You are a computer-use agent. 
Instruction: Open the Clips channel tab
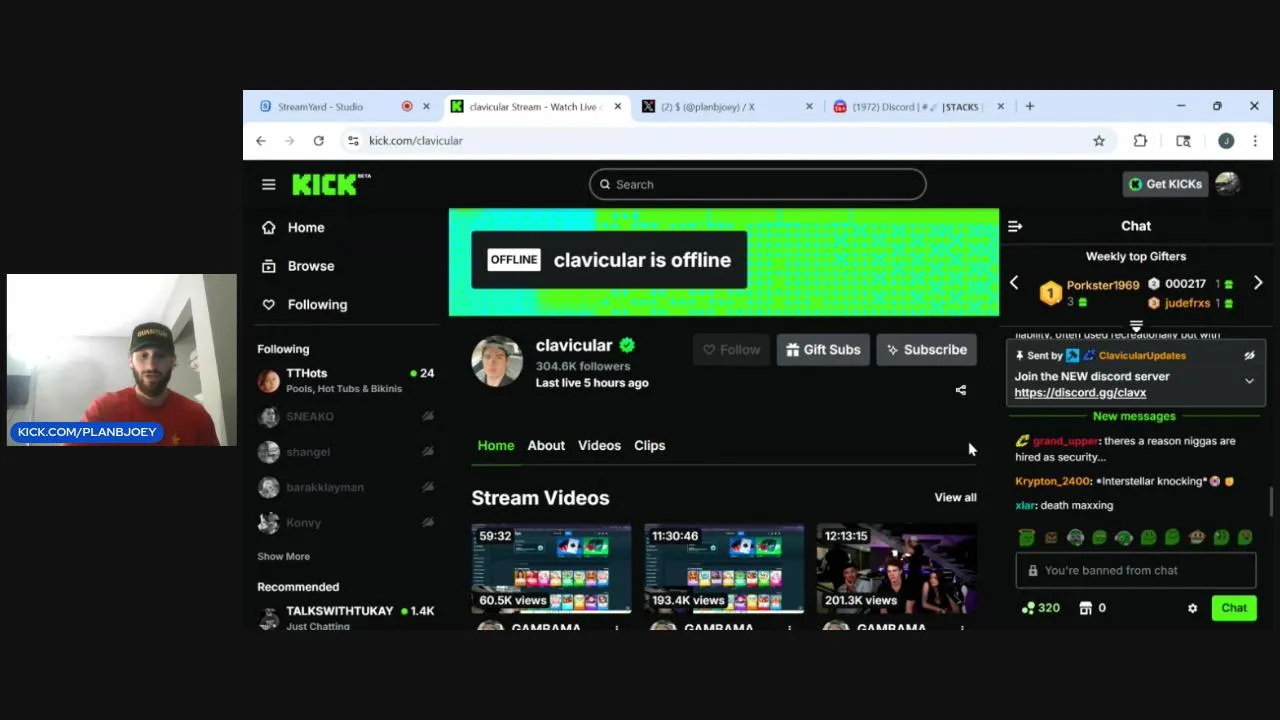[649, 446]
